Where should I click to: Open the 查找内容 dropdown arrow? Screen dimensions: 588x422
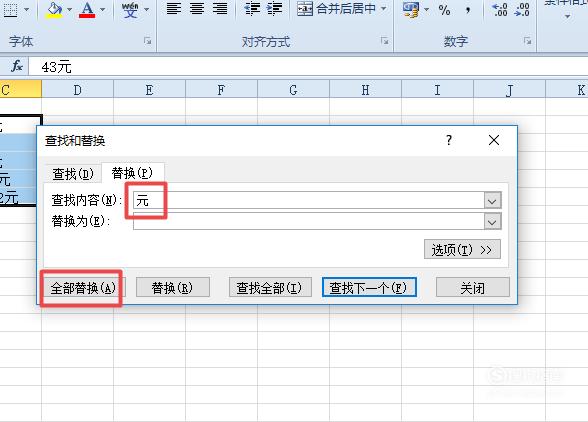(492, 201)
